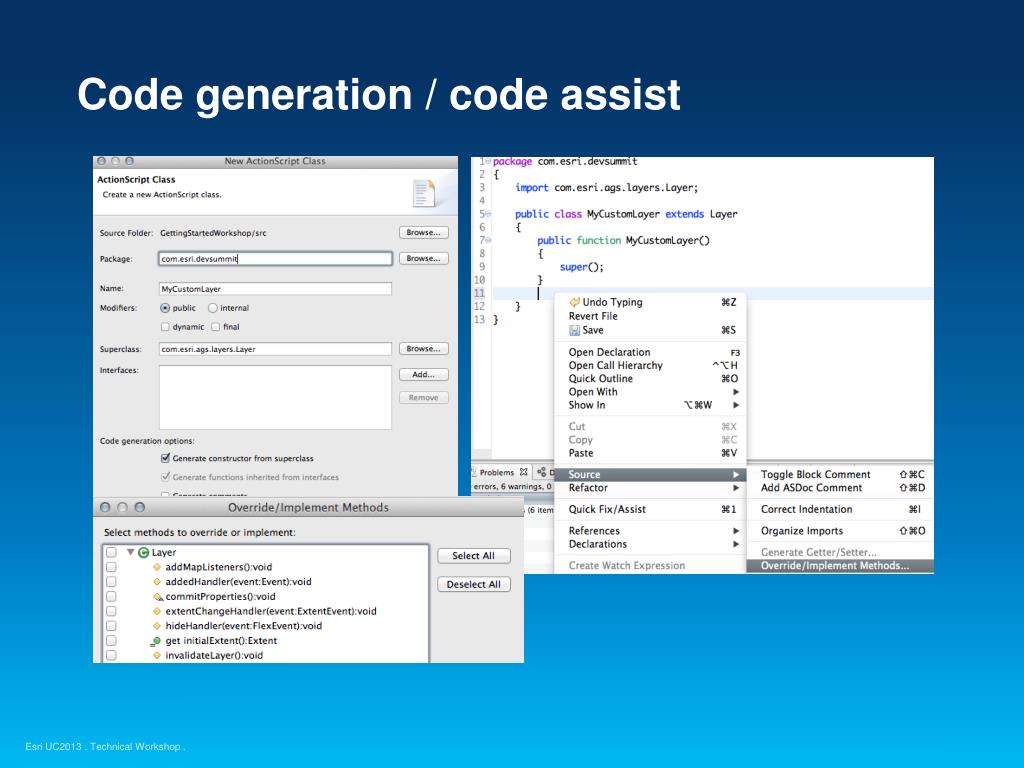Collapse constructor fold marker on line 7
The width and height of the screenshot is (1024, 768).
click(x=488, y=240)
